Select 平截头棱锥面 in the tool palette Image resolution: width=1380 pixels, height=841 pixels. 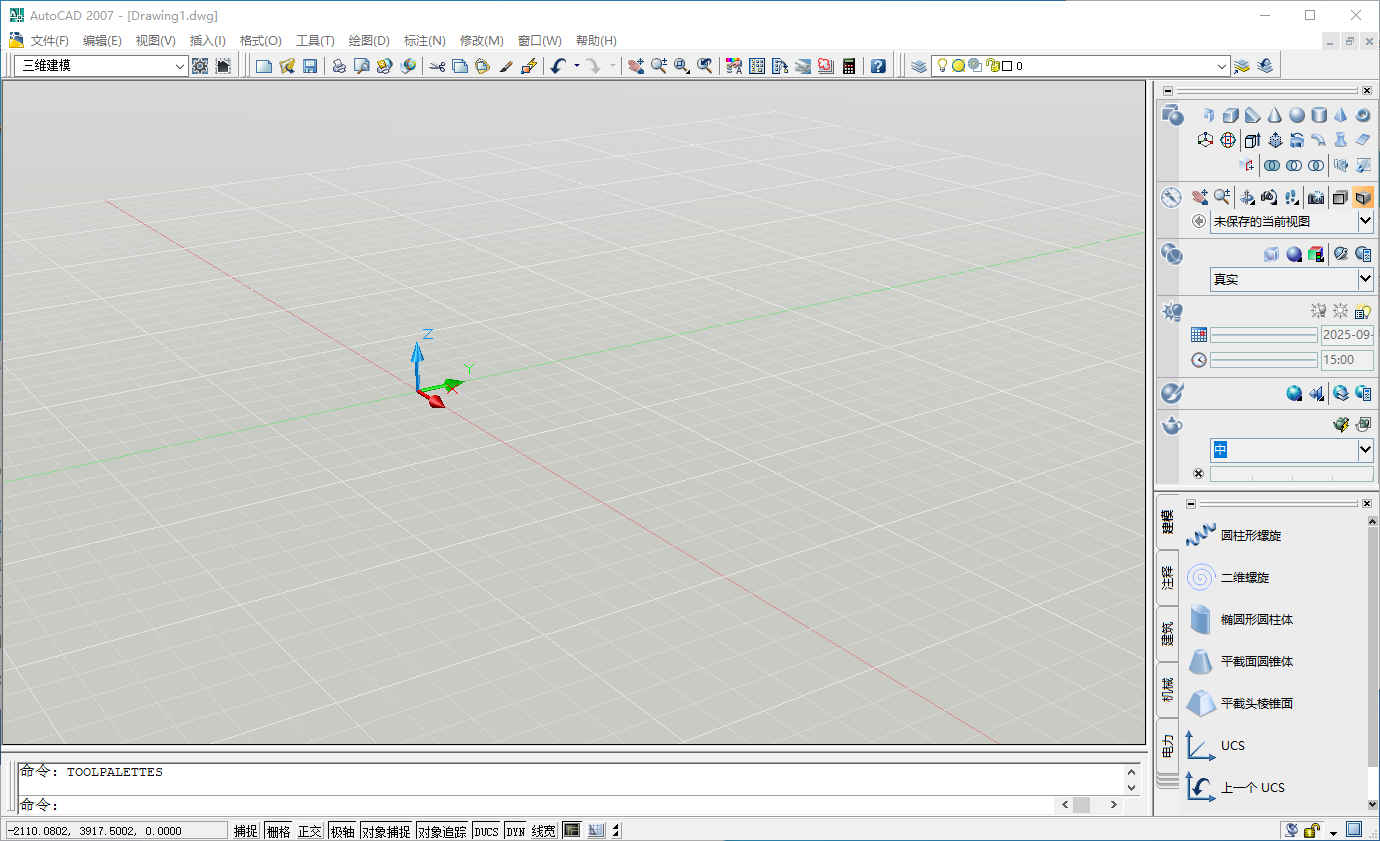(1239, 704)
